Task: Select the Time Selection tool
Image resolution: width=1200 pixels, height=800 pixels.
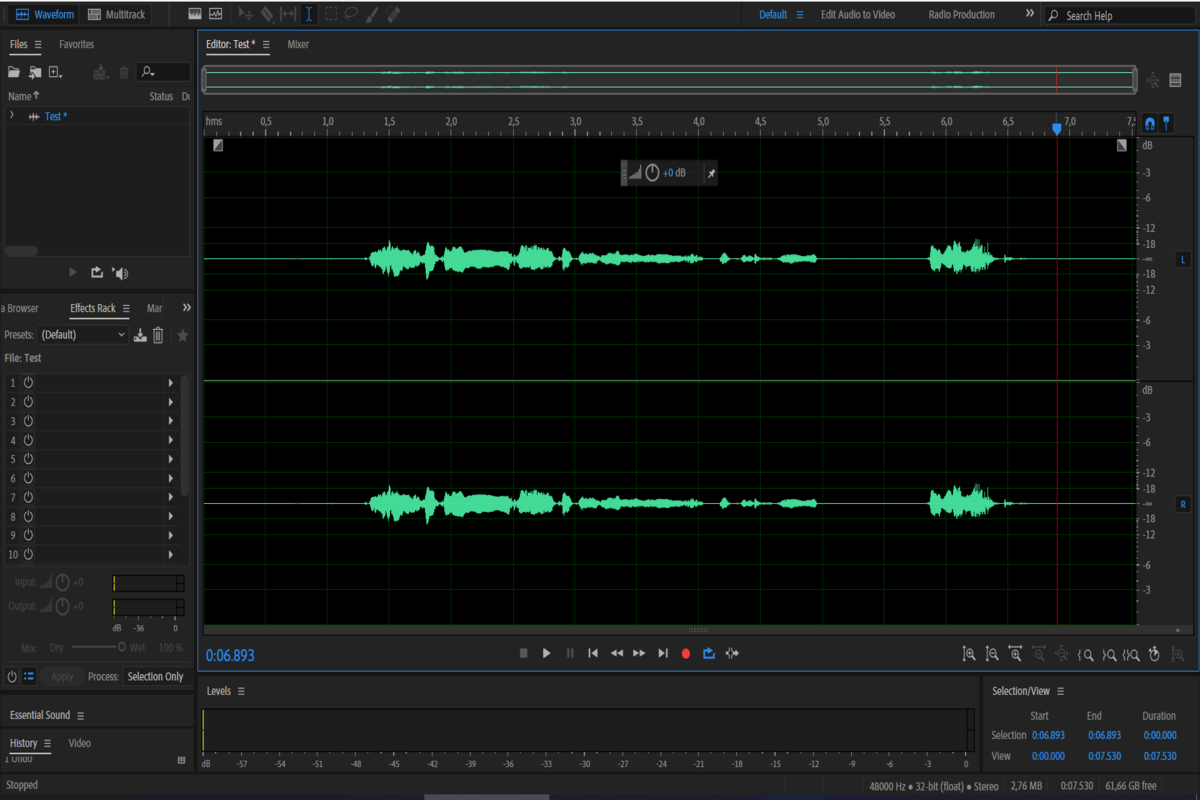Action: (x=309, y=15)
